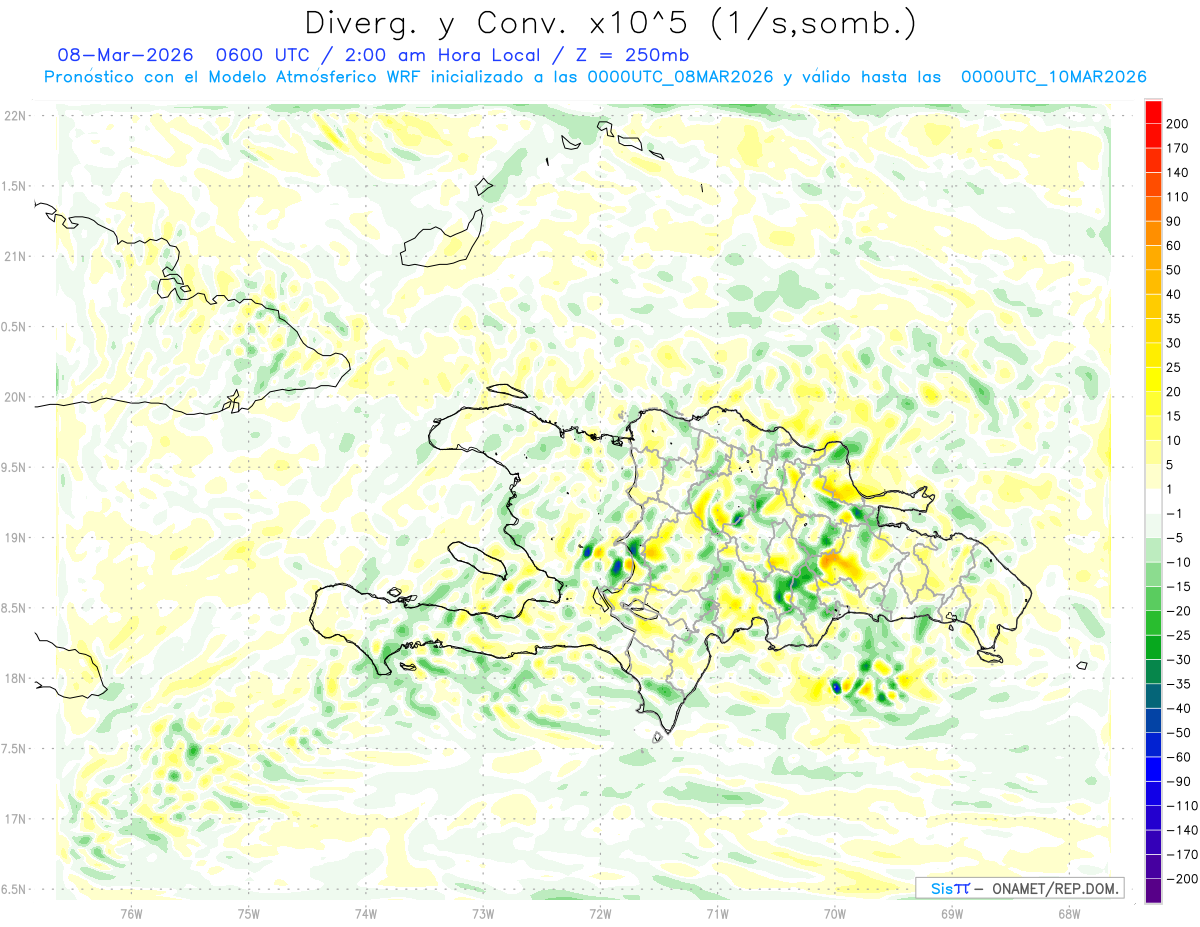The height and width of the screenshot is (927, 1200).
Task: Select the '0000UTC_10MAR2026' valid-until time text
Action: click(1053, 77)
